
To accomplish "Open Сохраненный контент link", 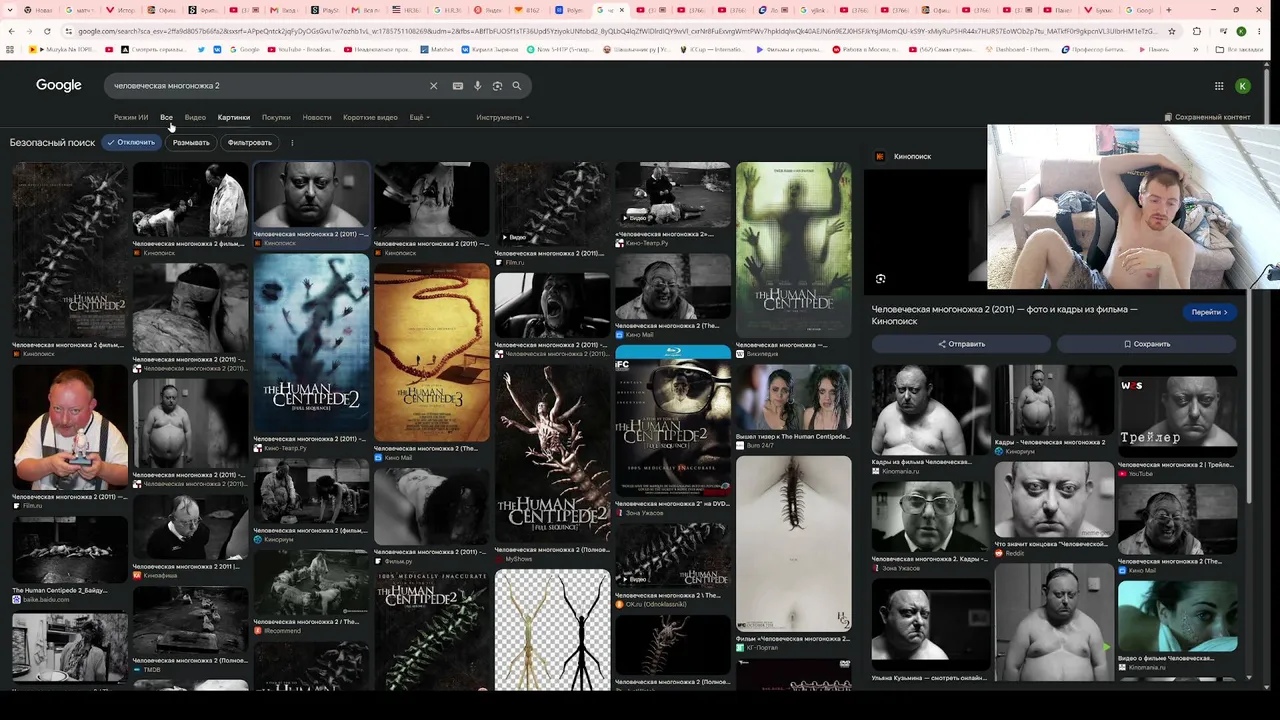I will pyautogui.click(x=1207, y=118).
